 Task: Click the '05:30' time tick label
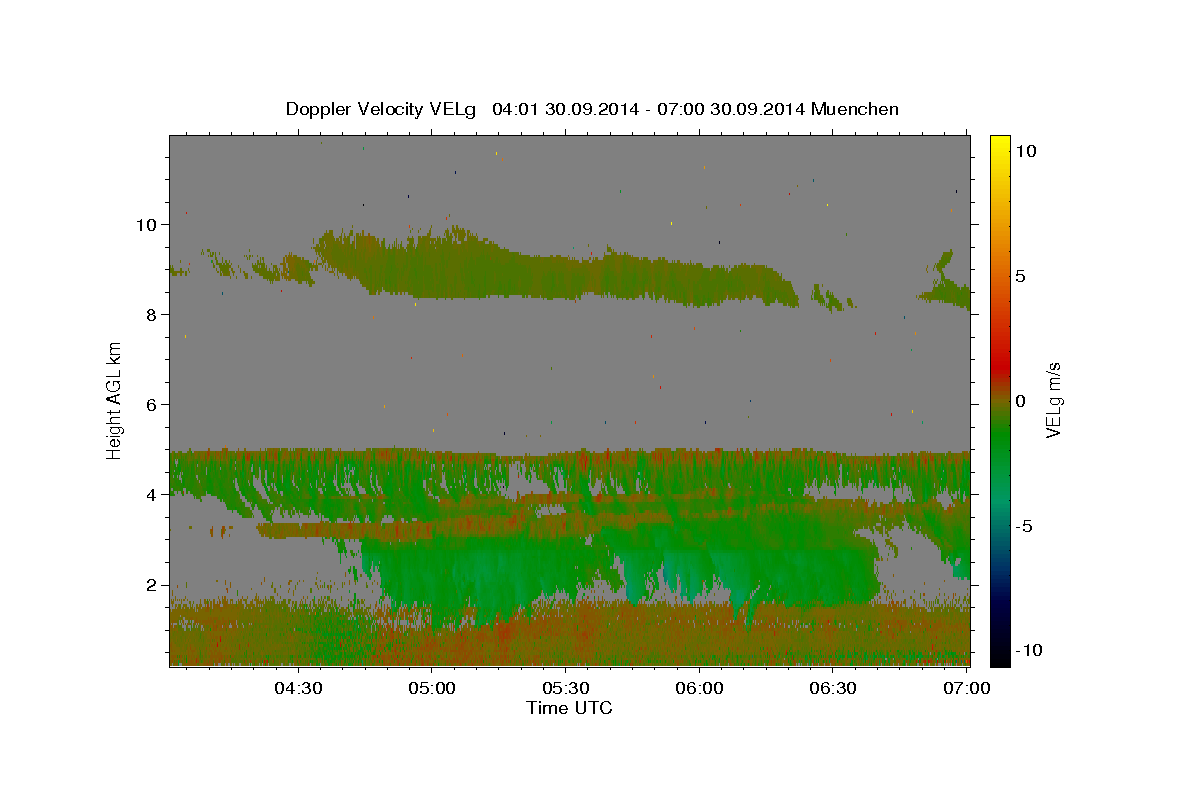[x=565, y=688]
